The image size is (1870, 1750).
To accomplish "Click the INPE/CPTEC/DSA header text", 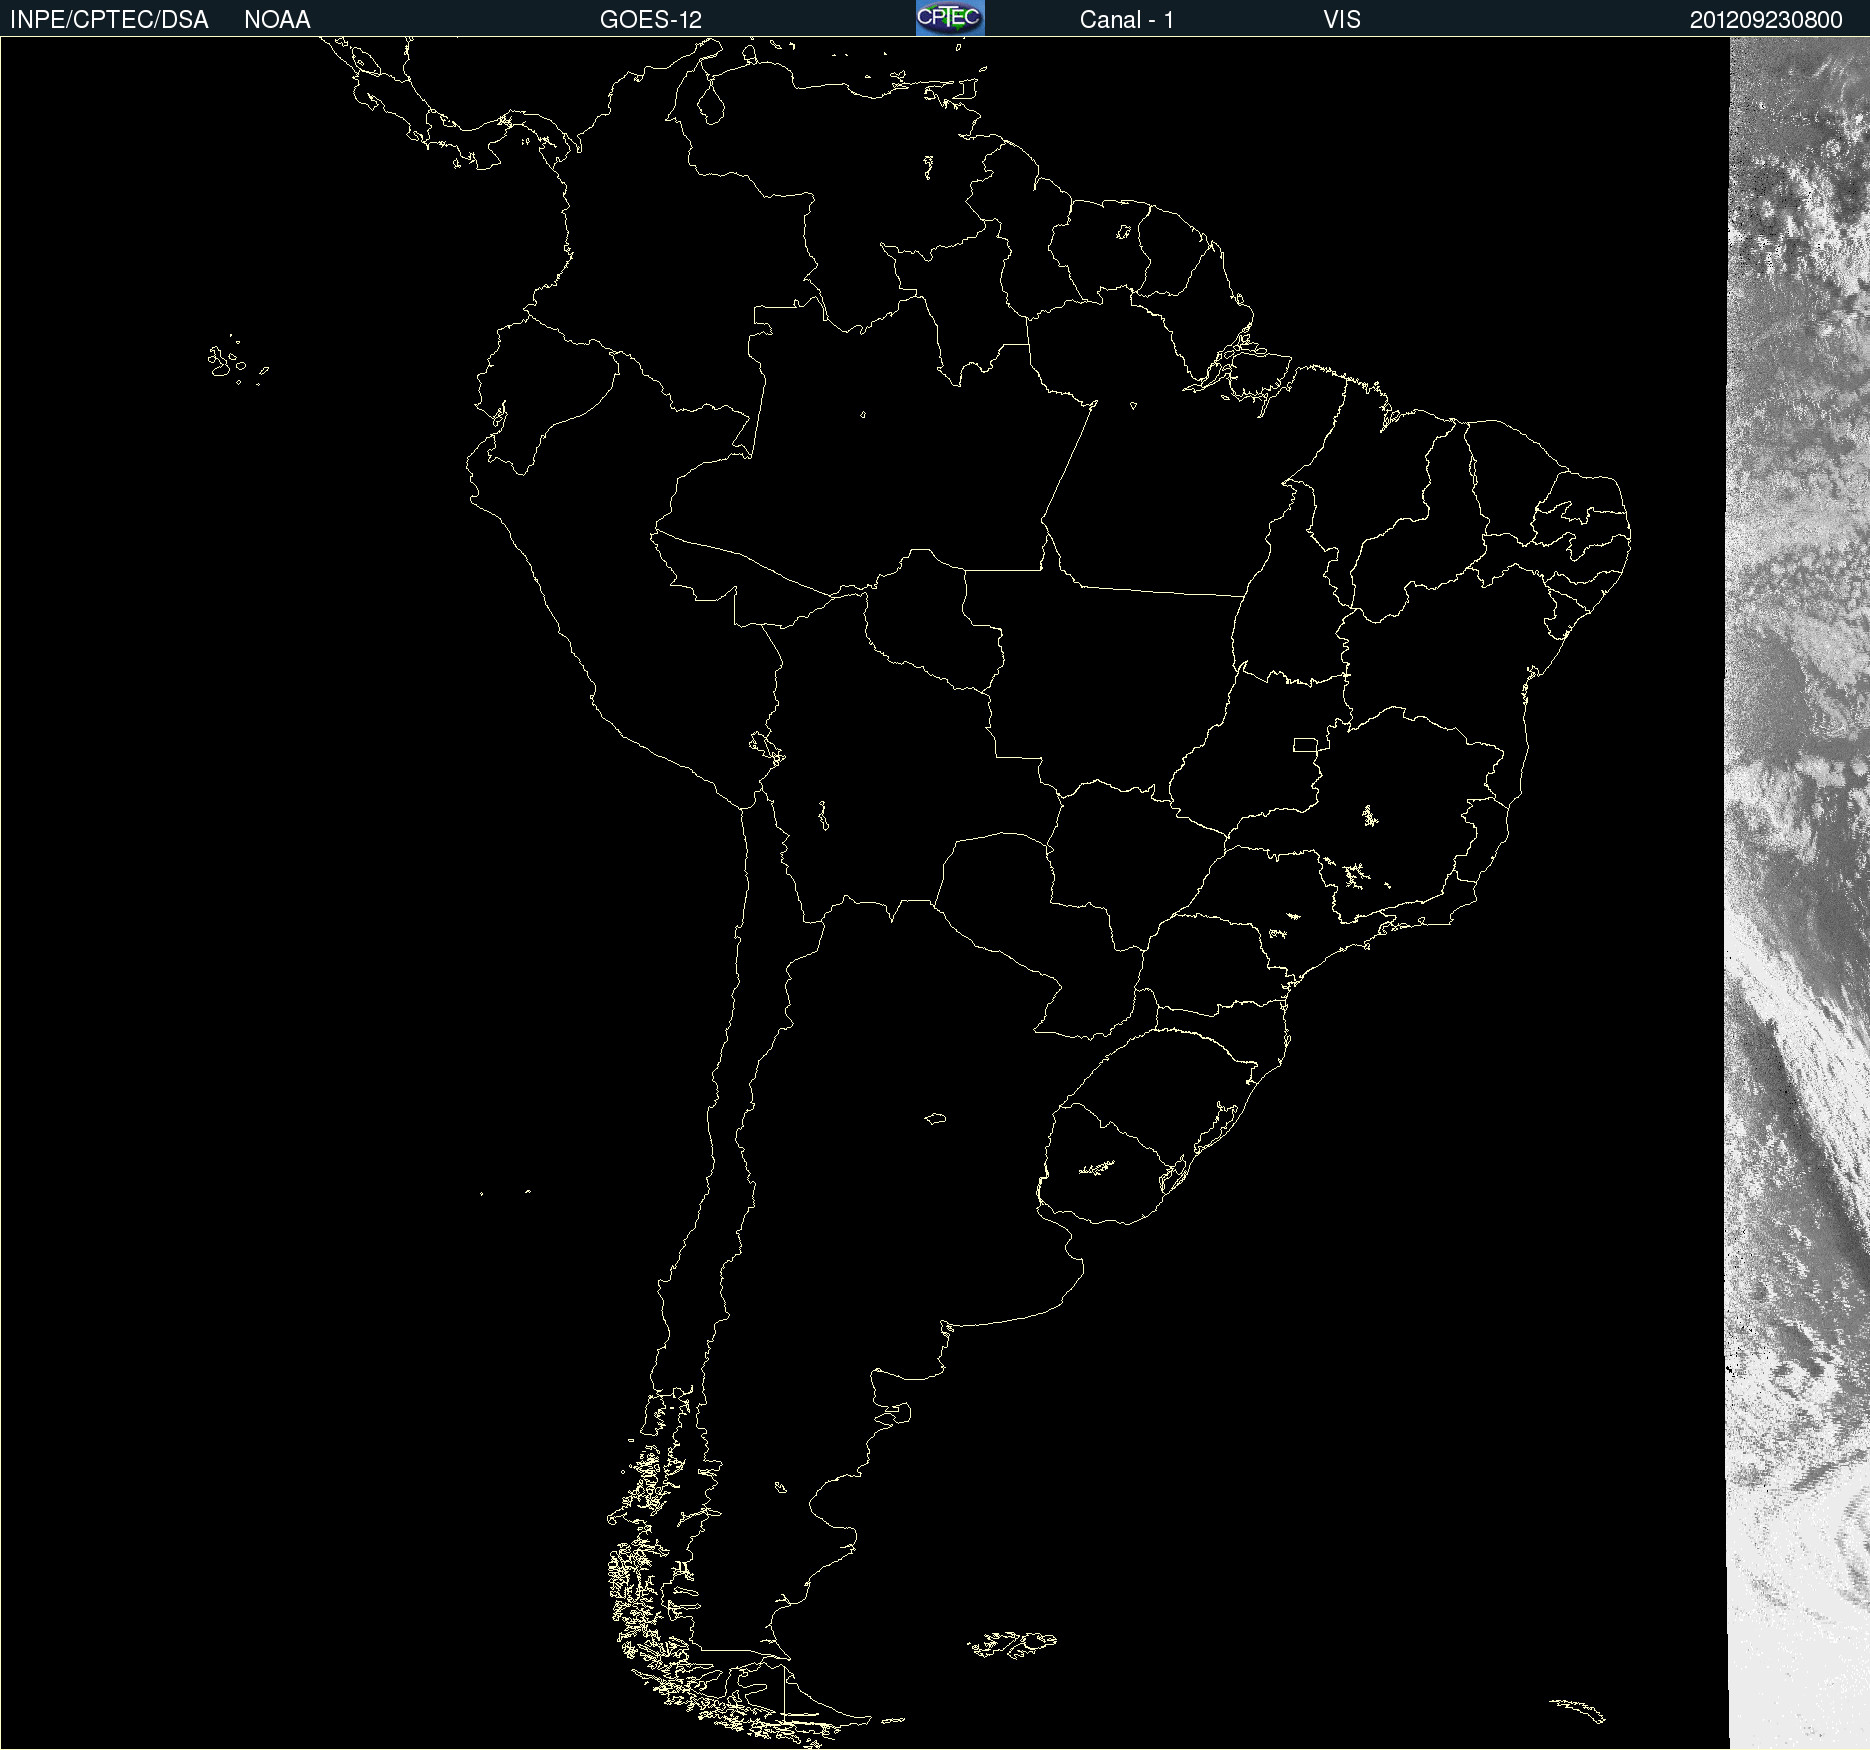I will [109, 20].
